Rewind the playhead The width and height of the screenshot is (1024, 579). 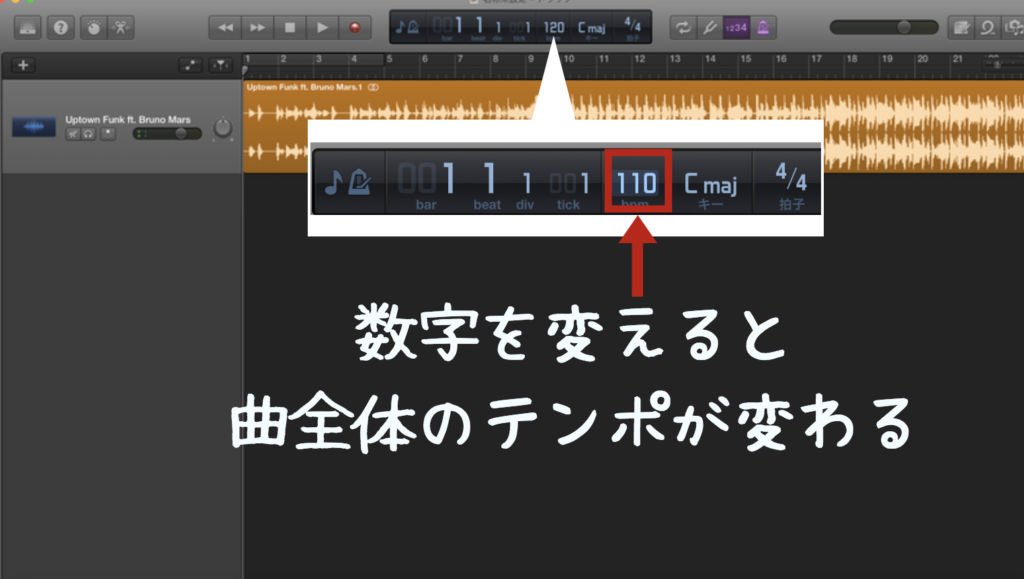pyautogui.click(x=225, y=28)
